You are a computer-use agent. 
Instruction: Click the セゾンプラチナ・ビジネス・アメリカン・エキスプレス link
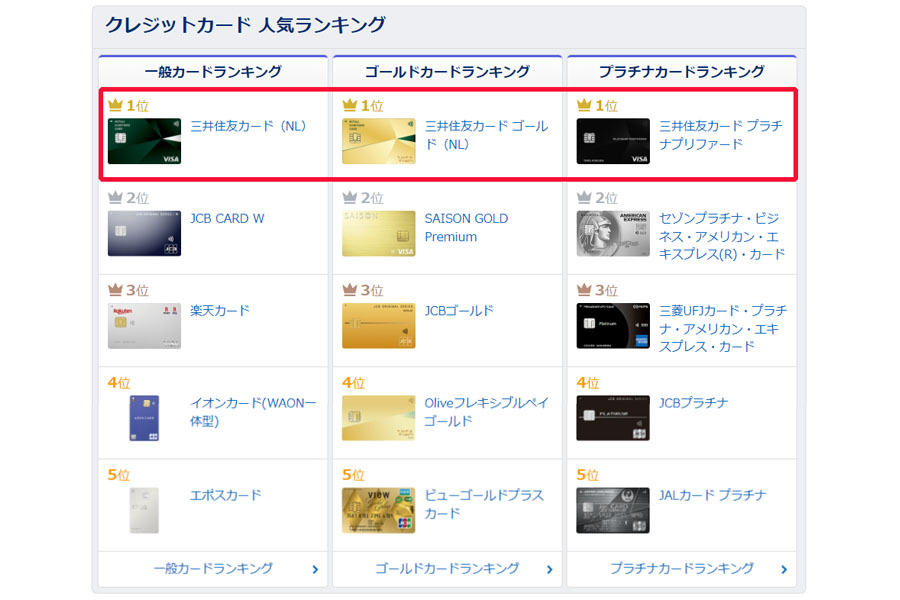point(722,236)
